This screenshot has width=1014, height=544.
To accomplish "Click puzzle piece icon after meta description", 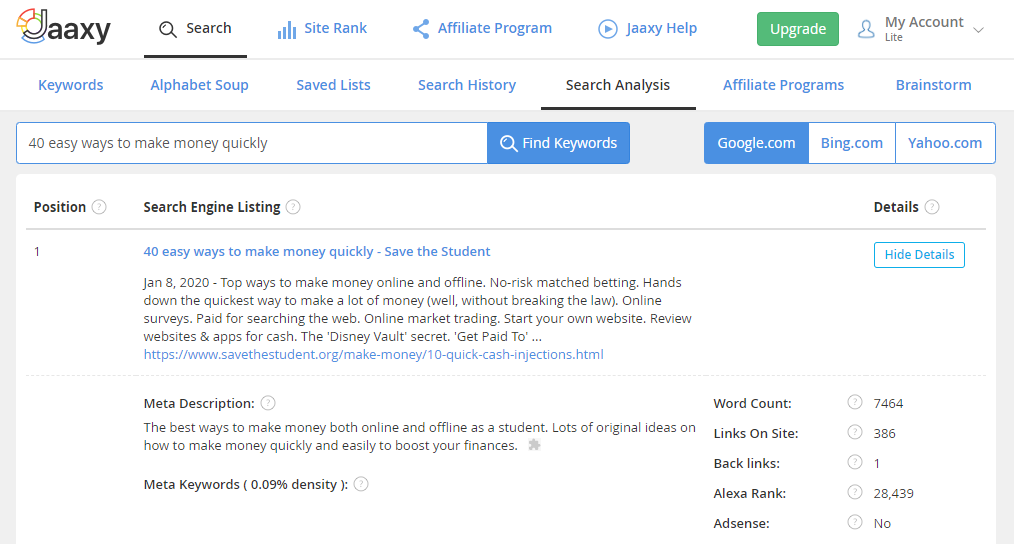I will click(534, 445).
